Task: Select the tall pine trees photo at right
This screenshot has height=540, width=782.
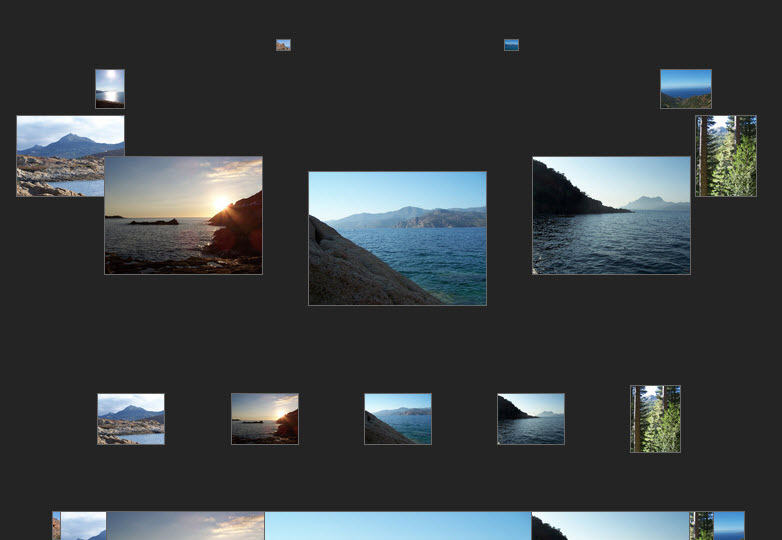Action: click(x=726, y=156)
